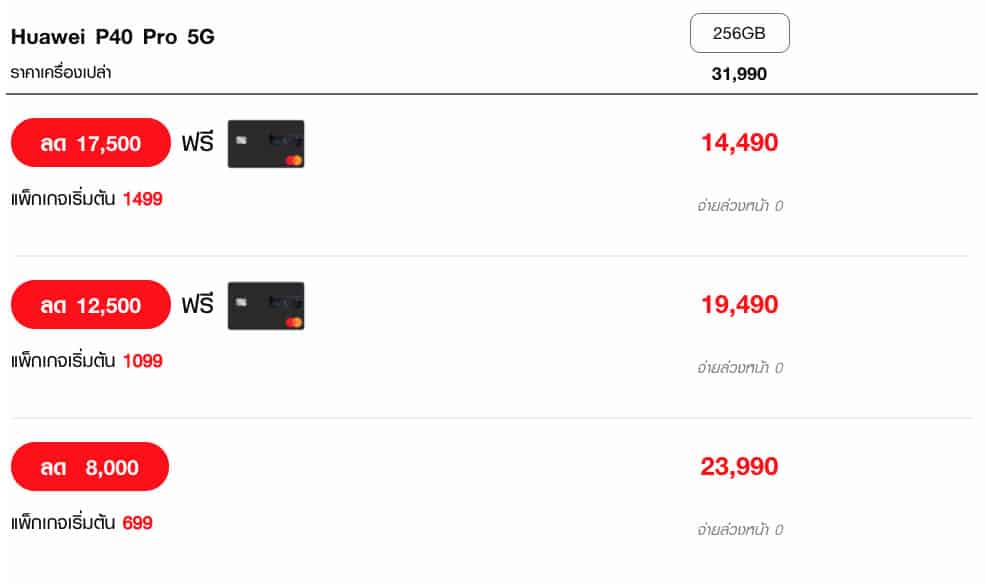Viewport: 986px width, 584px height.
Task: Click the Huawei P40 Pro 5G title
Action: [112, 37]
